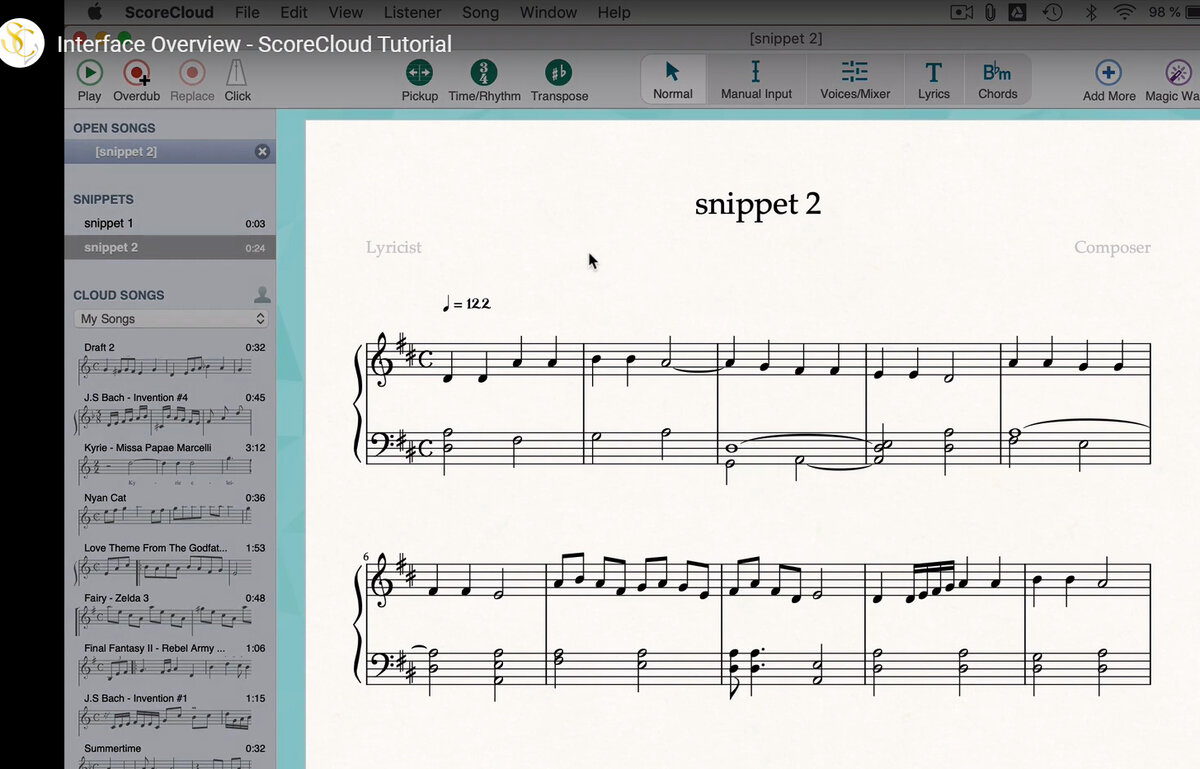Viewport: 1200px width, 769px height.
Task: Open the Summertime cloud song
Action: [170, 755]
